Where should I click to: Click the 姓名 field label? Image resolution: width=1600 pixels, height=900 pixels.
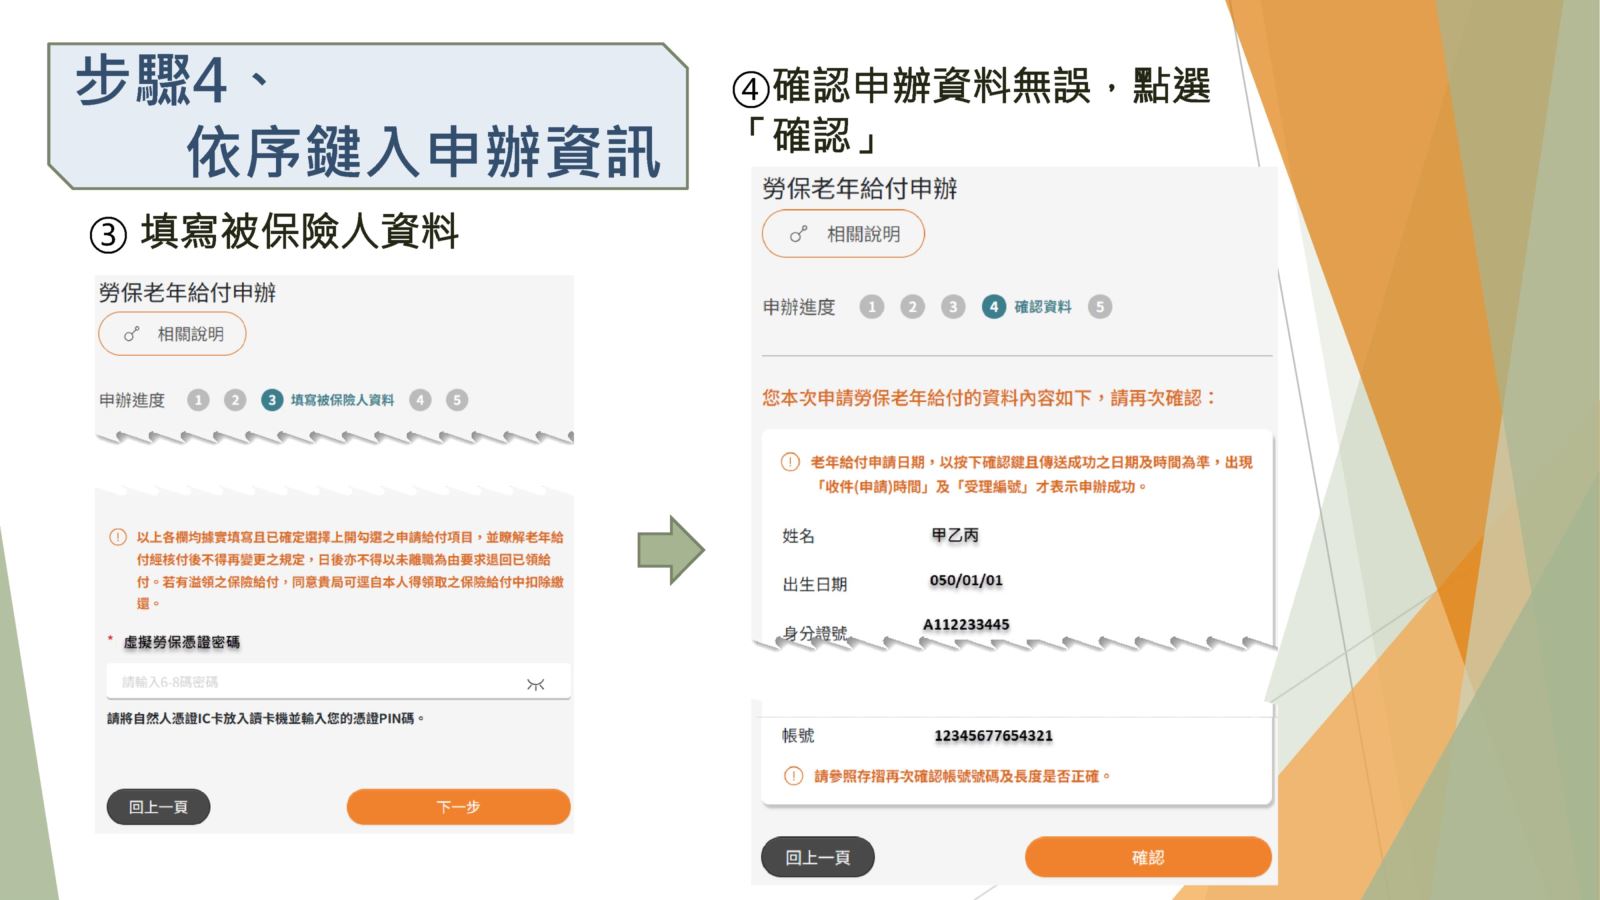(798, 536)
